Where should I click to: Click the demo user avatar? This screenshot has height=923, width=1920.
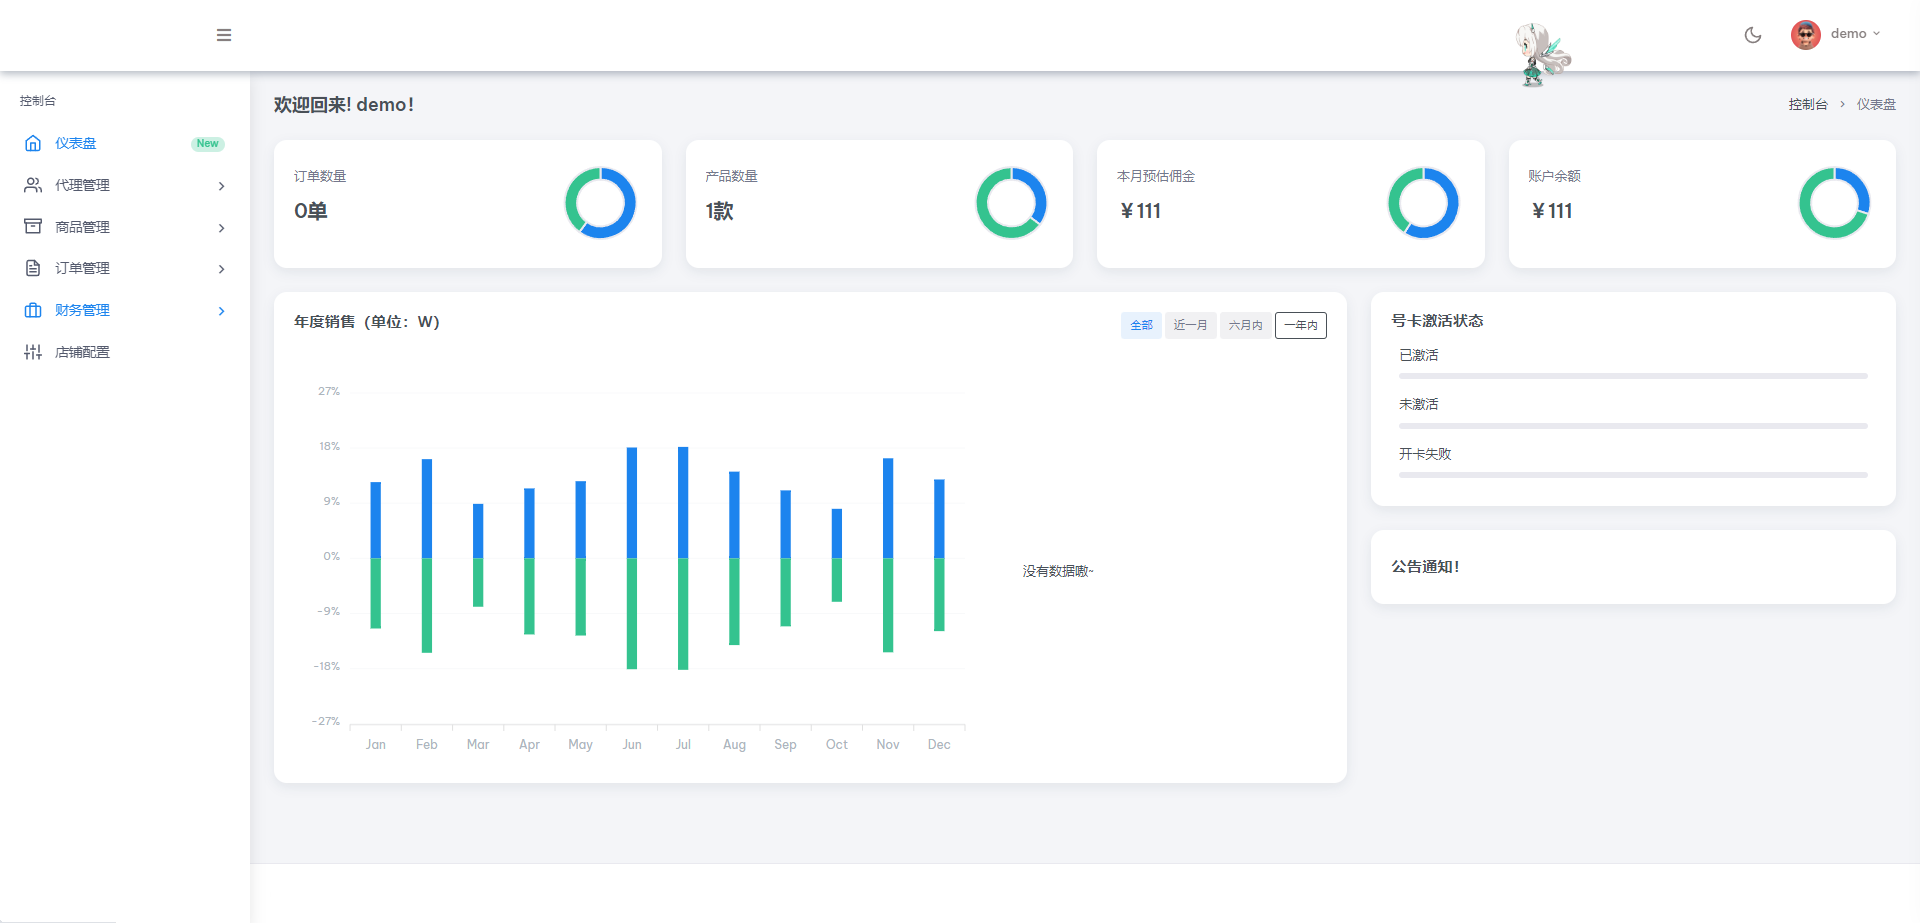[x=1805, y=35]
